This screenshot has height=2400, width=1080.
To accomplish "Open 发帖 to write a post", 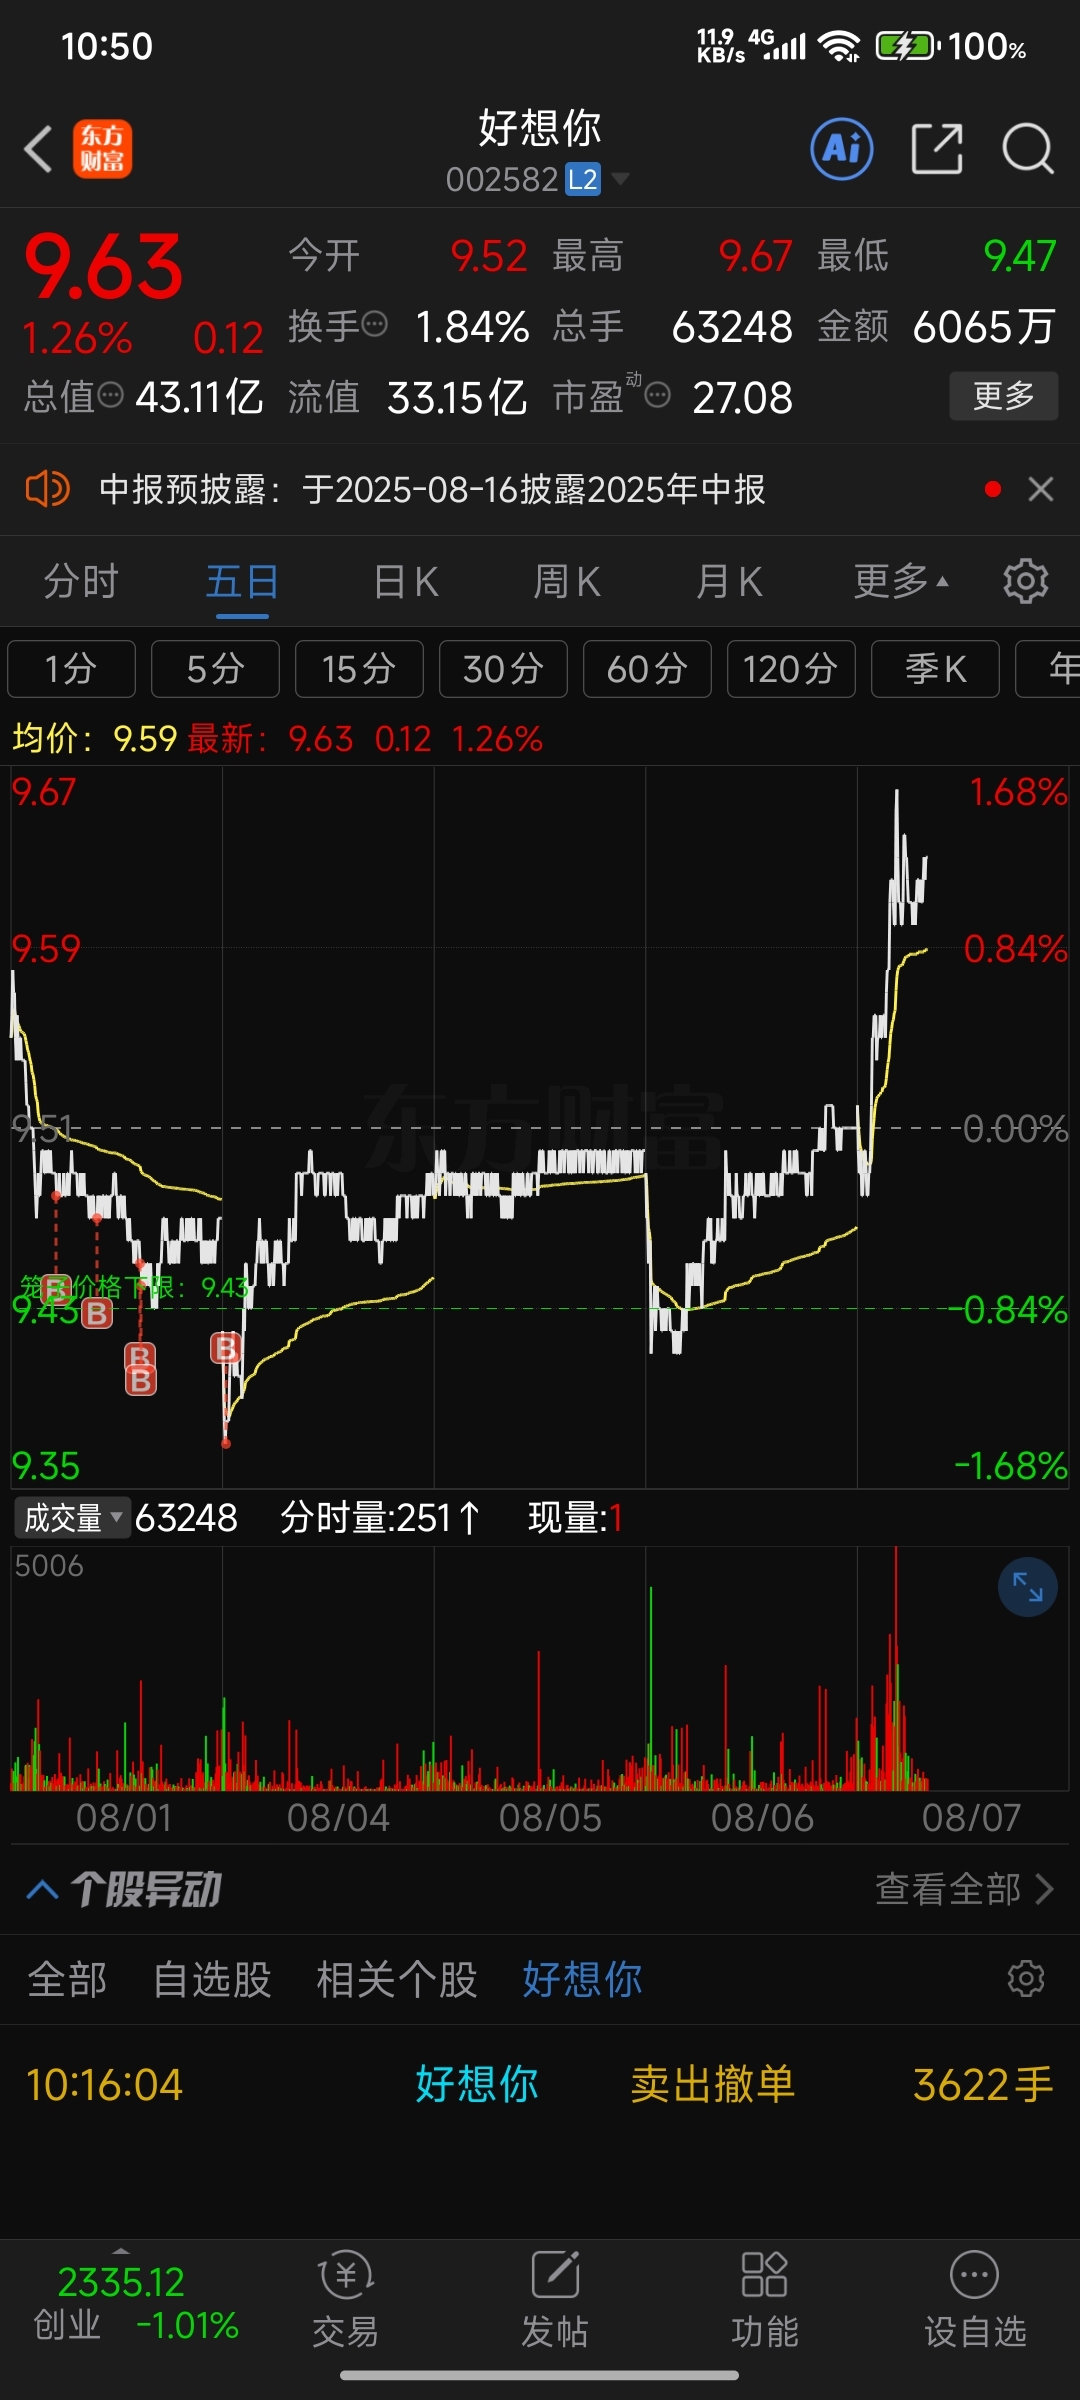I will pyautogui.click(x=555, y=2300).
